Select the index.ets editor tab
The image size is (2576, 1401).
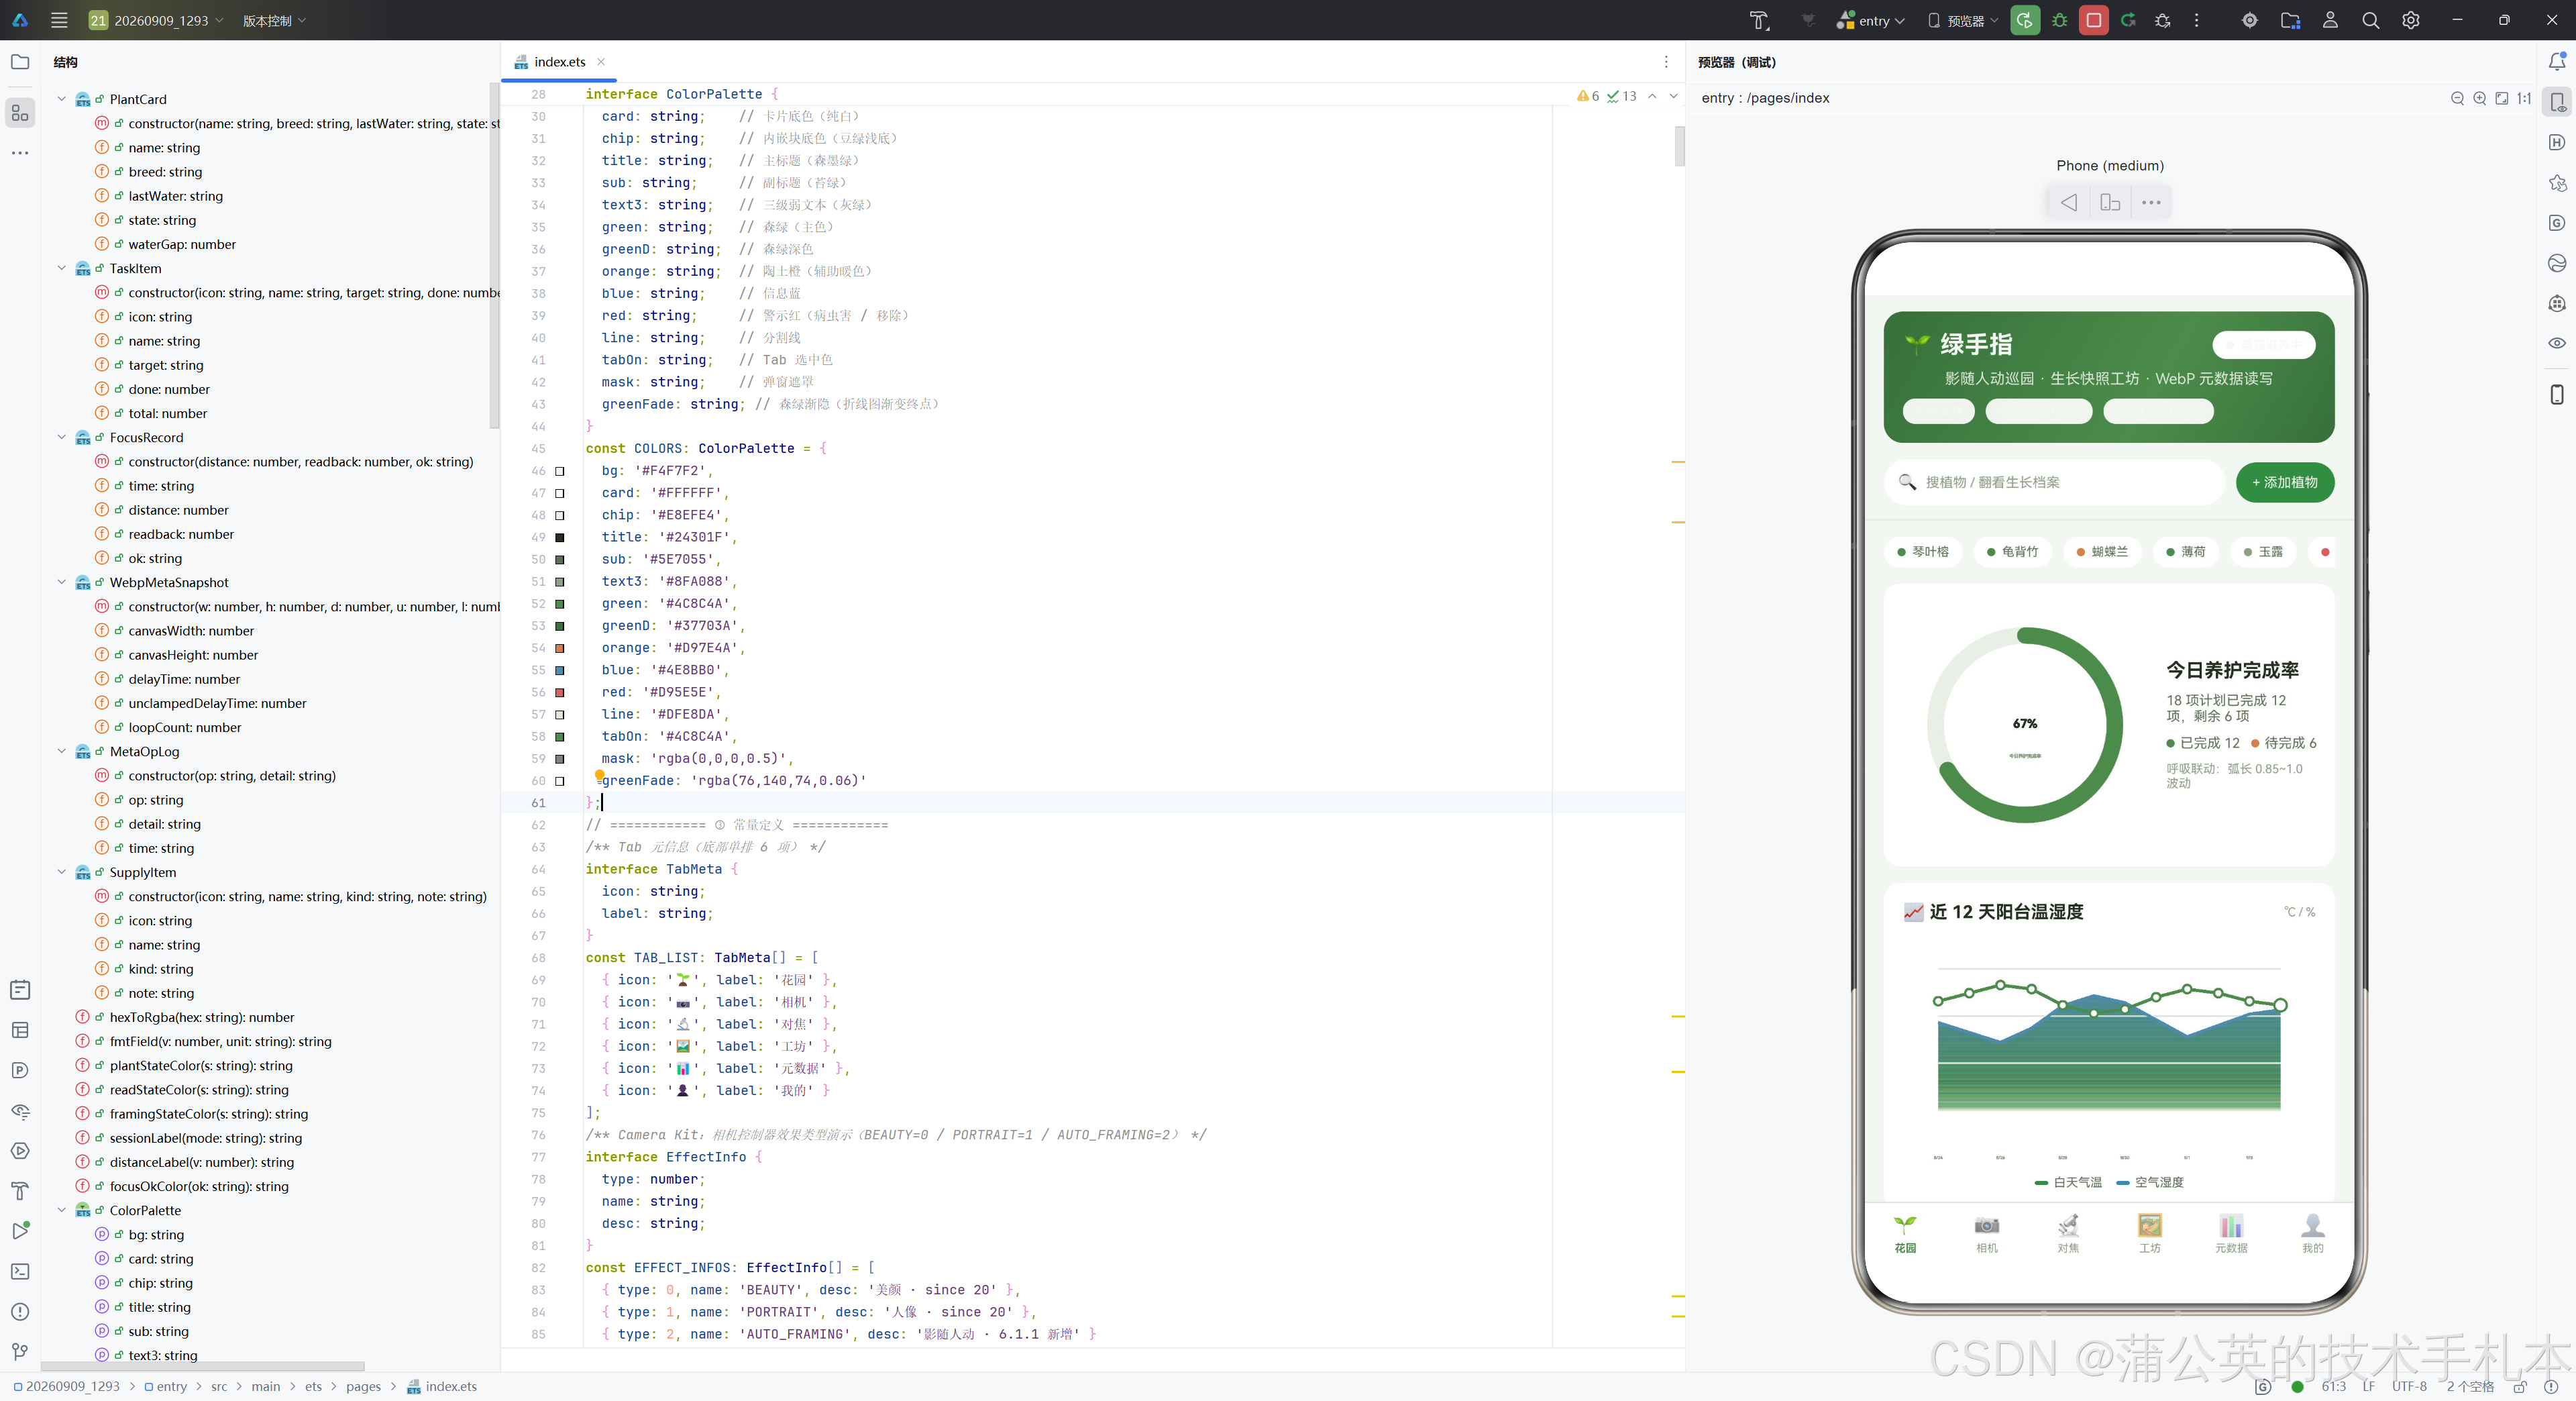click(559, 62)
